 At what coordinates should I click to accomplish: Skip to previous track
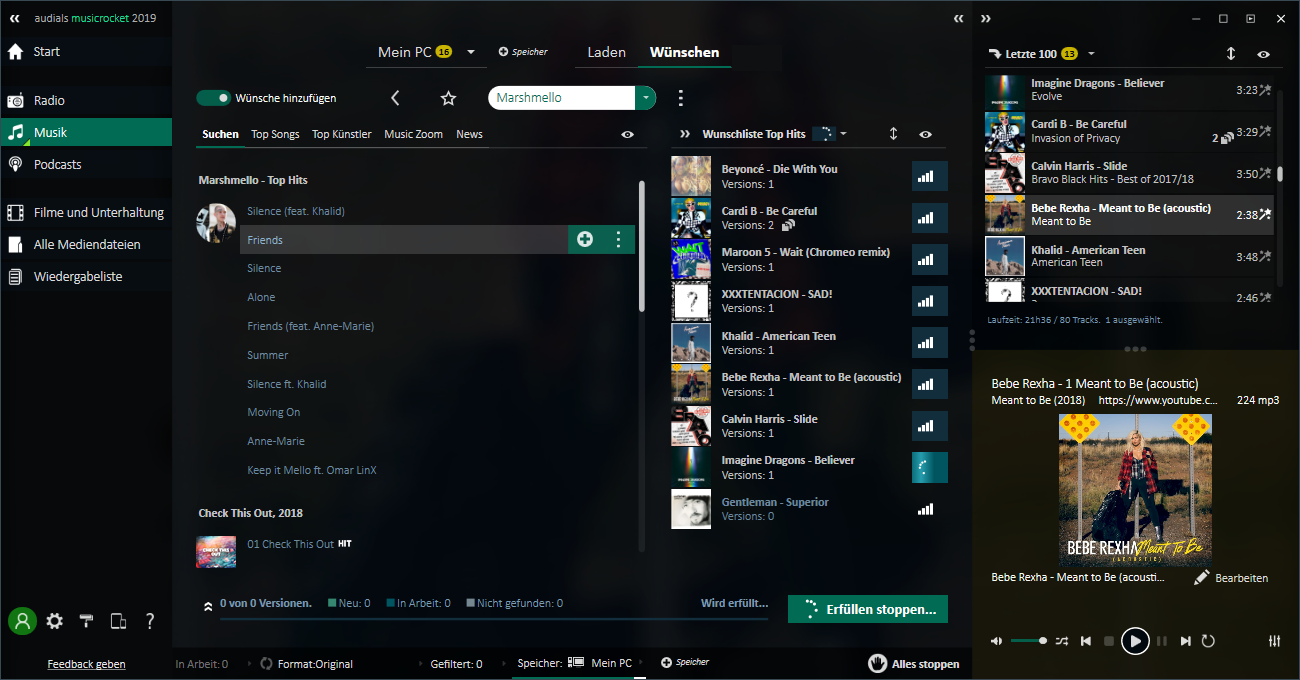pos(1085,641)
